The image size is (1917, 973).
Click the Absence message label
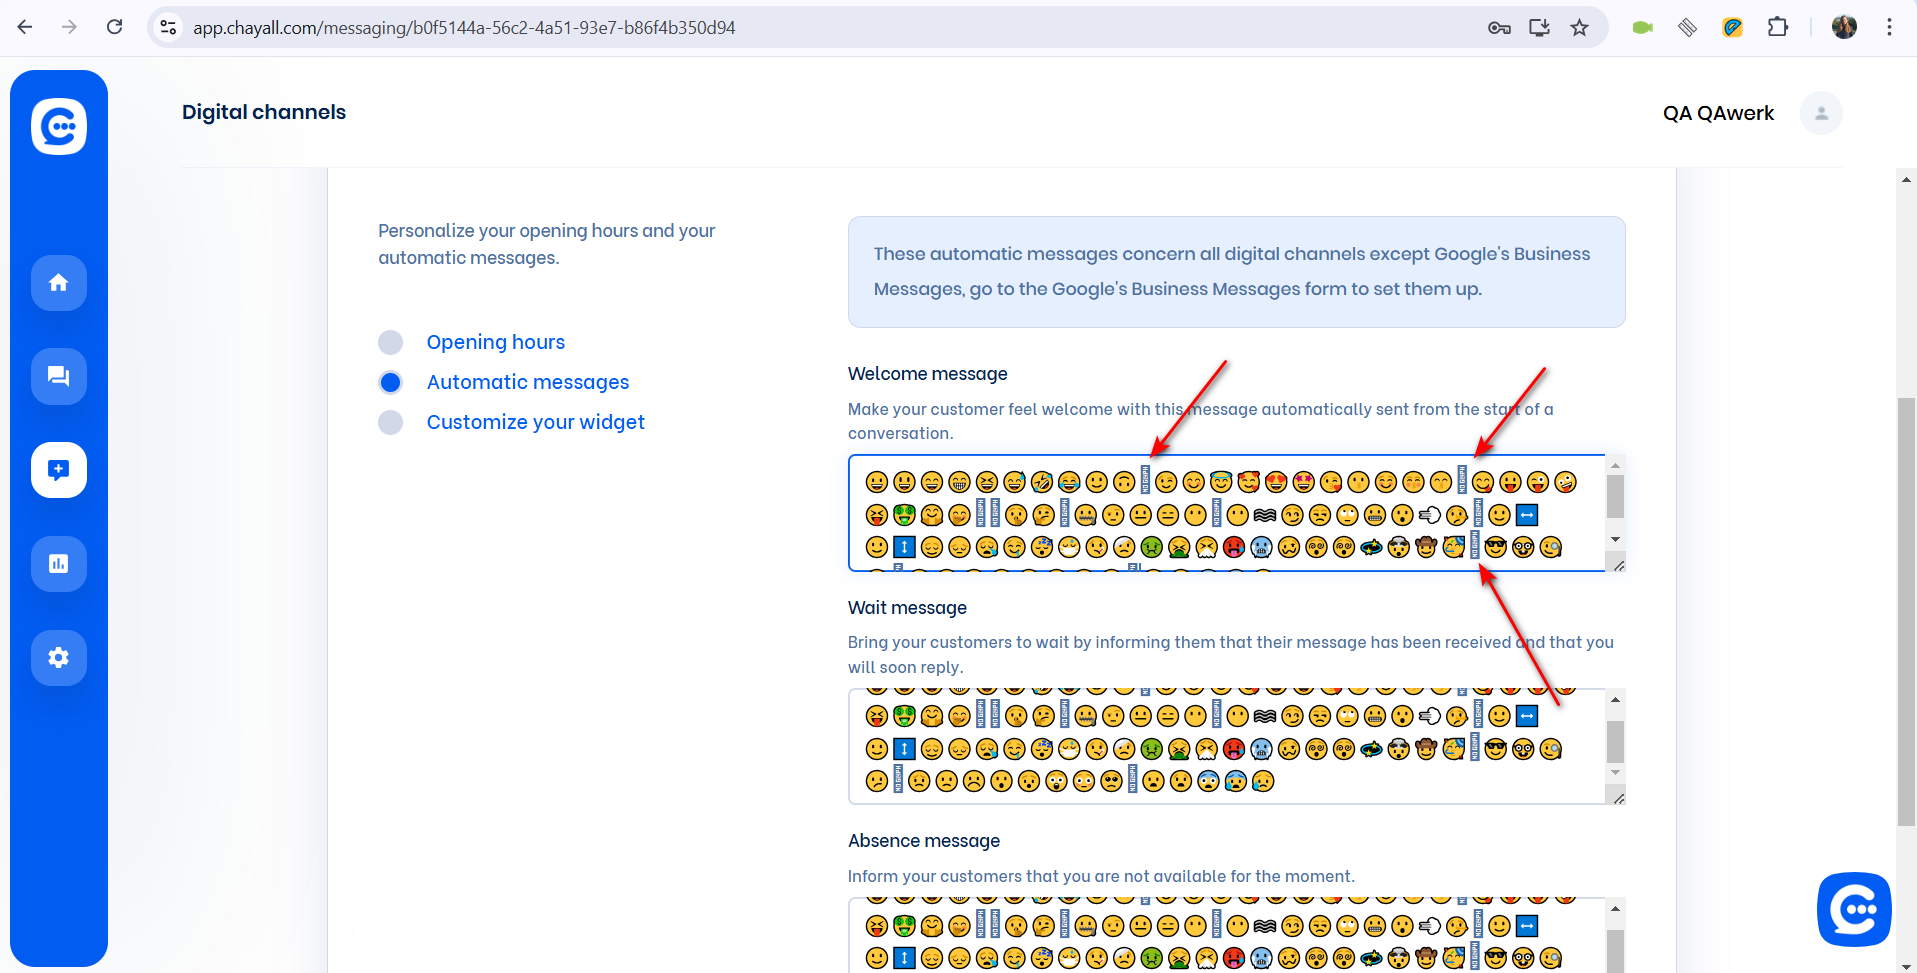[x=924, y=841]
